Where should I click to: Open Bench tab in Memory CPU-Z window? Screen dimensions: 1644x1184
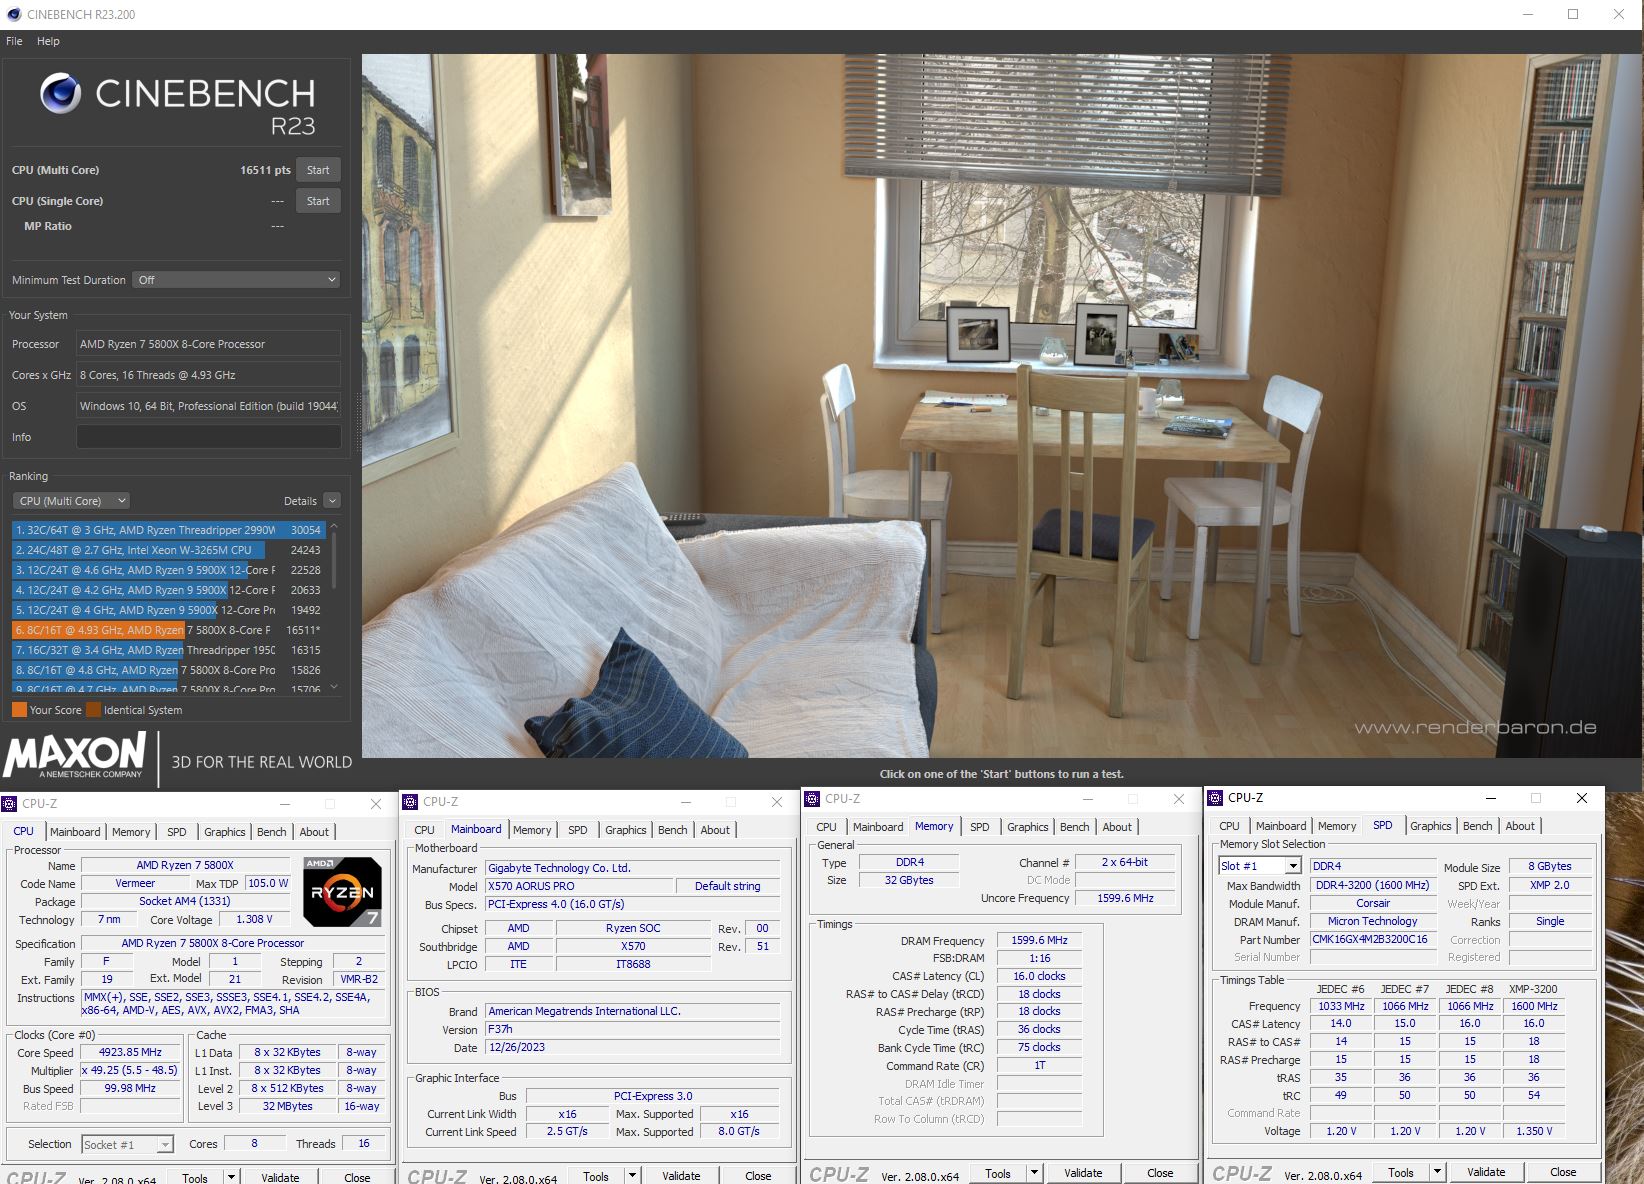click(1075, 827)
